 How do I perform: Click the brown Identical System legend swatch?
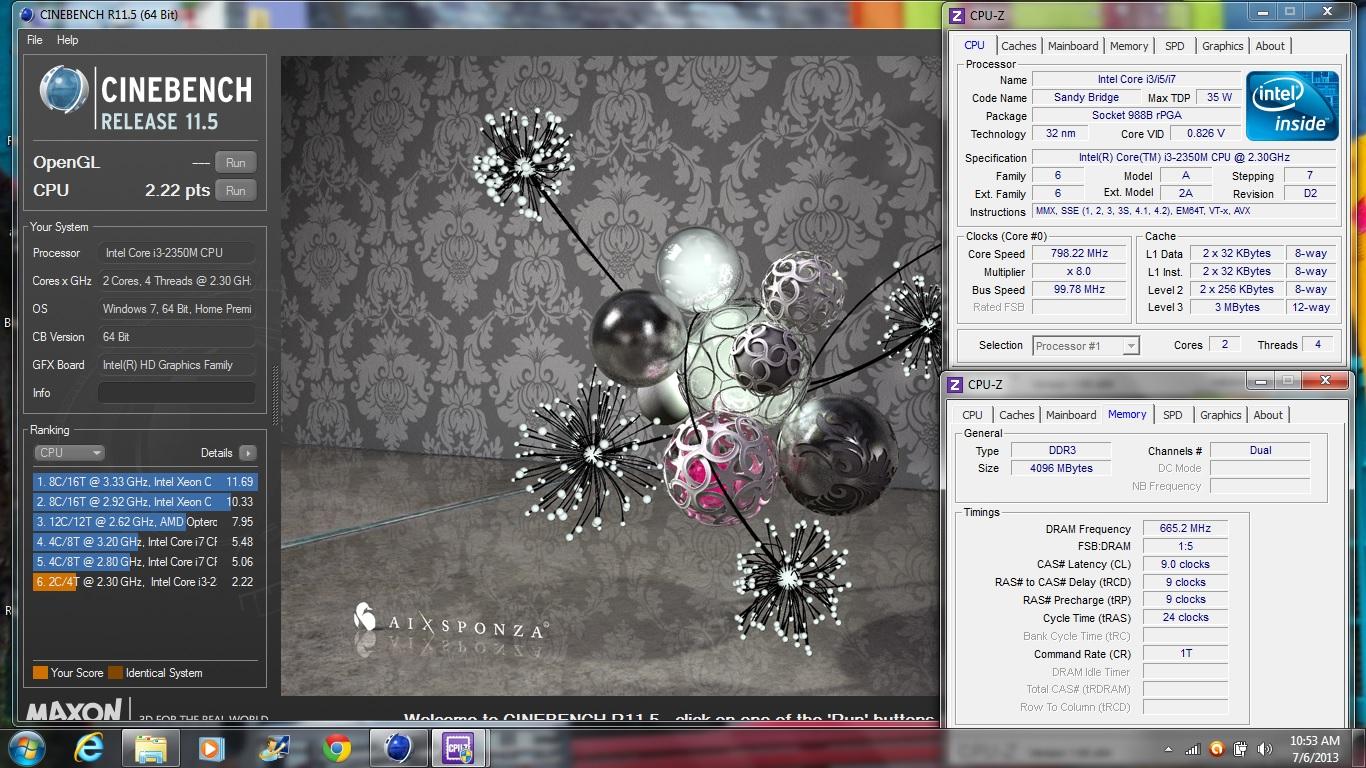pyautogui.click(x=115, y=673)
